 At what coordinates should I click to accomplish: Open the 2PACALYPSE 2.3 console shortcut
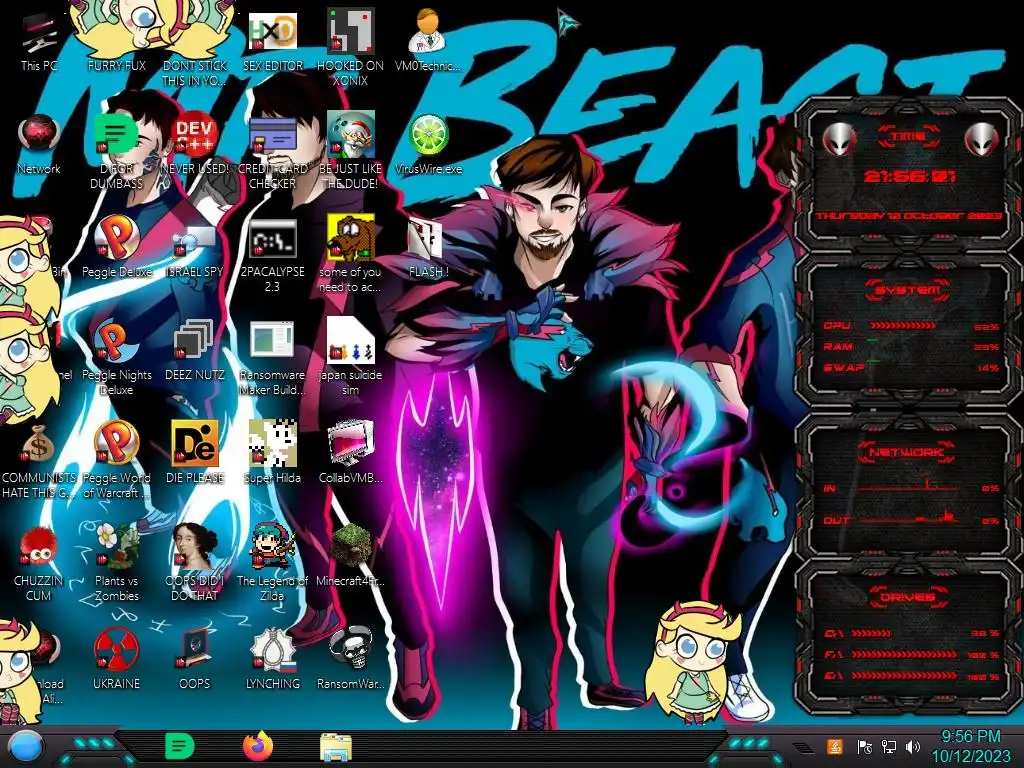coord(272,255)
